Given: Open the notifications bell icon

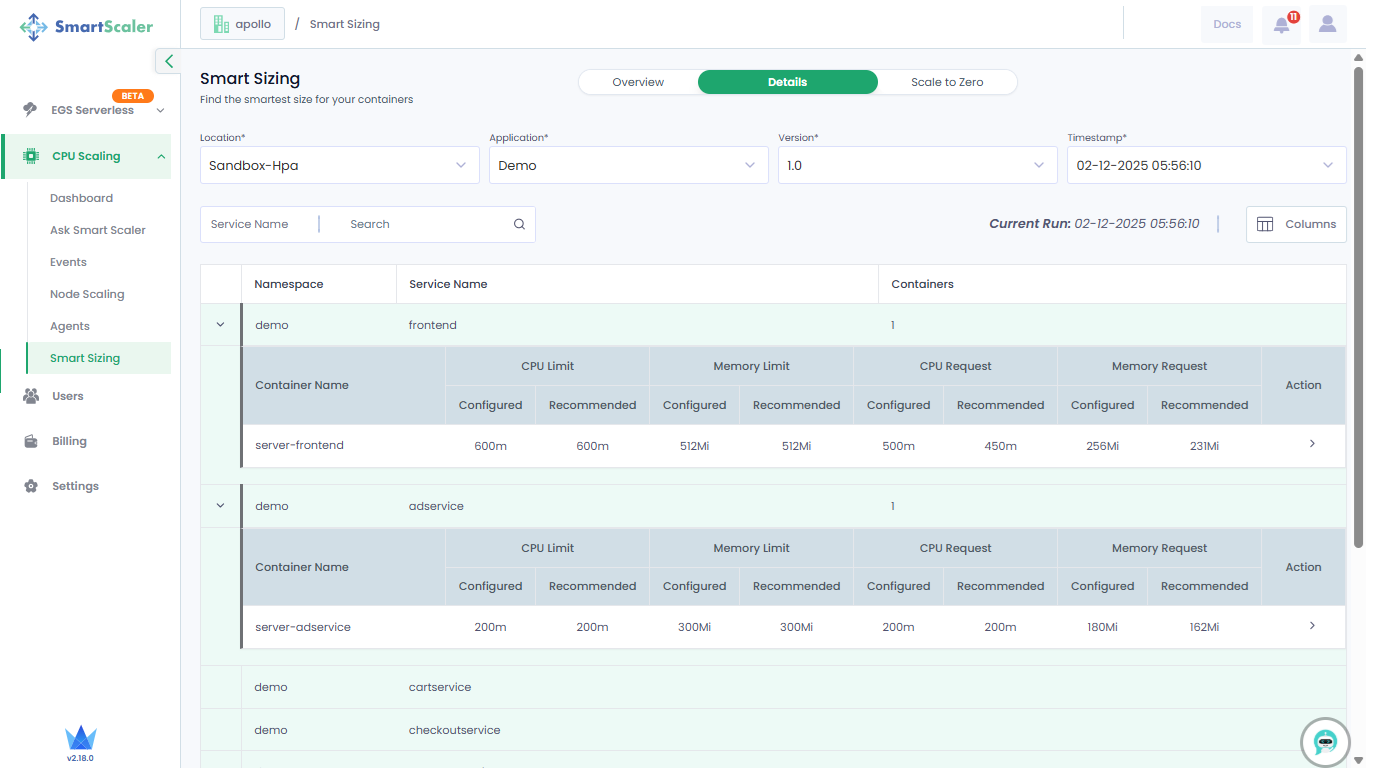Looking at the screenshot, I should coord(1282,25).
